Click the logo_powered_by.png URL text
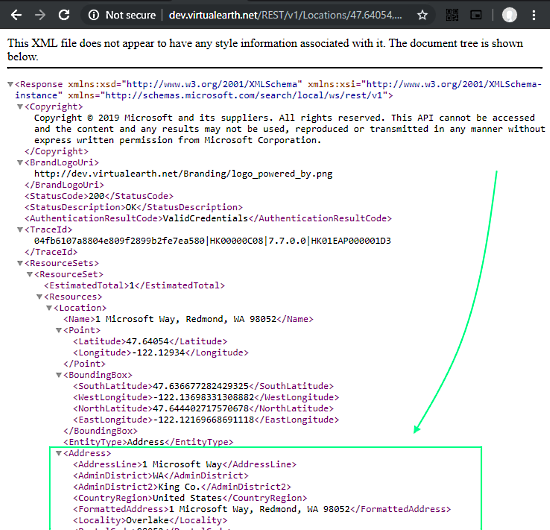Viewport: 550px width, 530px height. [x=183, y=174]
